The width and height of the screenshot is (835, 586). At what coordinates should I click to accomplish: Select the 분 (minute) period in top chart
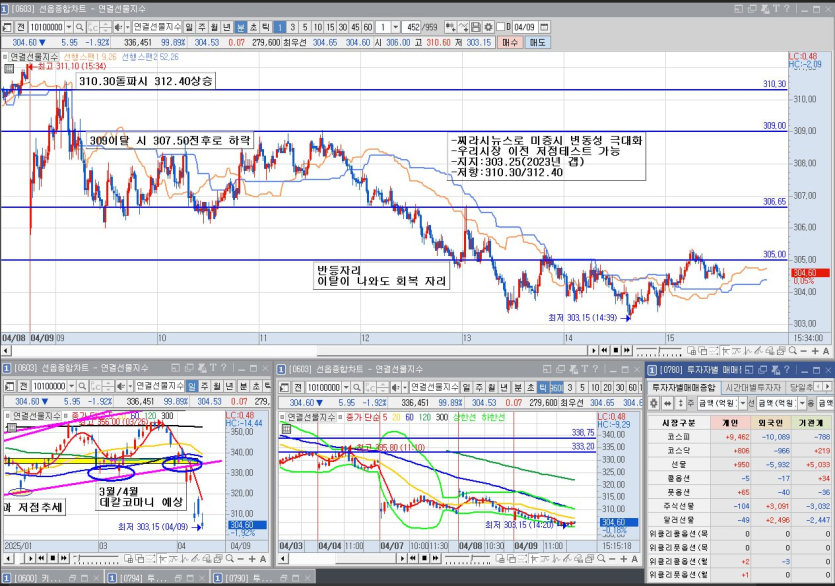[x=241, y=27]
